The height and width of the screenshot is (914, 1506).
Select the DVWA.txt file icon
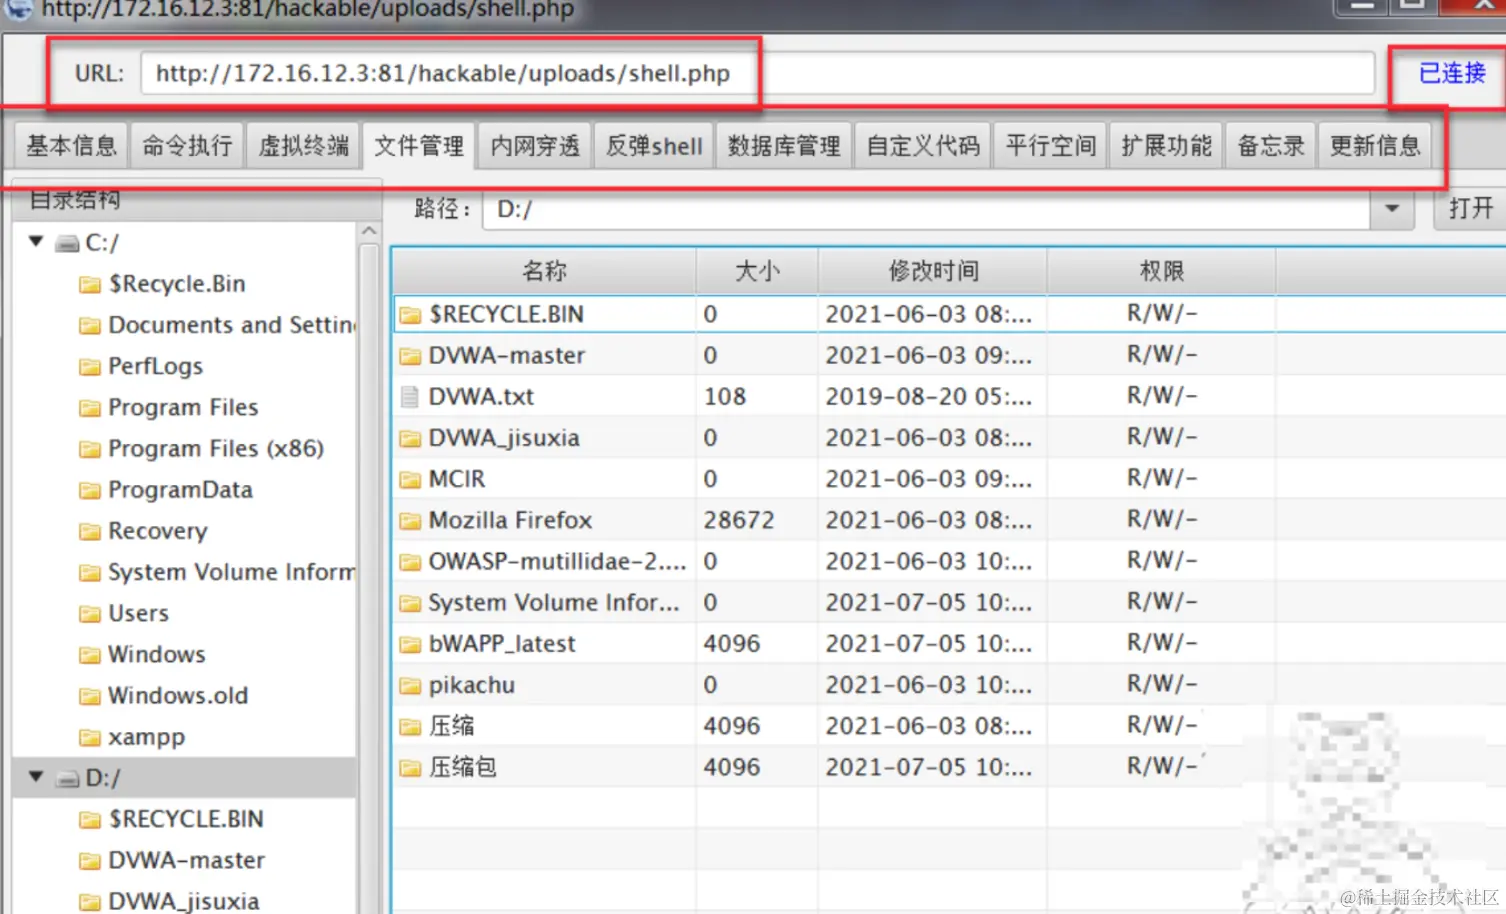409,397
